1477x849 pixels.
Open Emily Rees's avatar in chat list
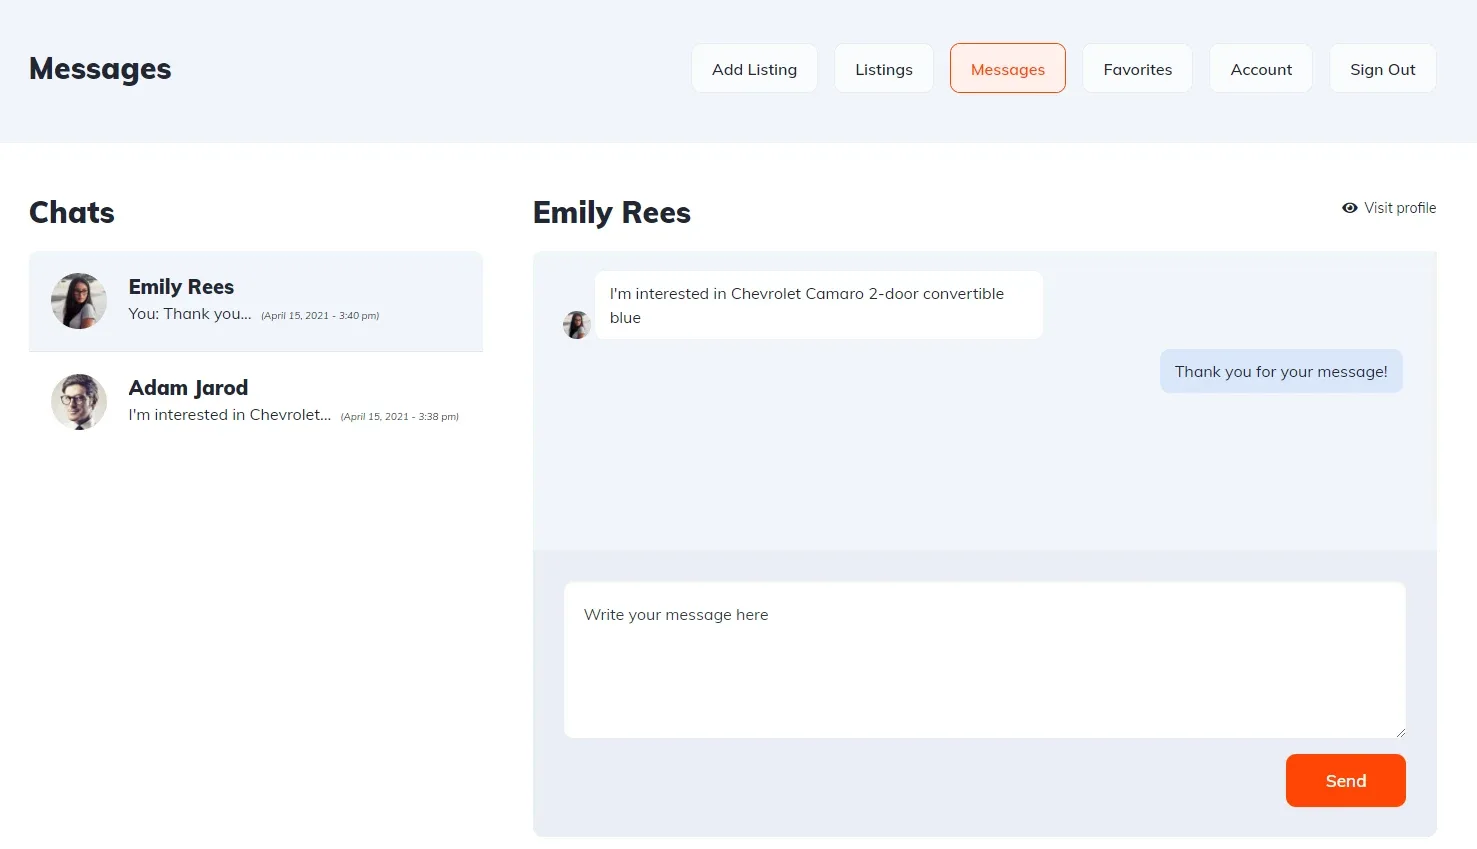(x=79, y=301)
